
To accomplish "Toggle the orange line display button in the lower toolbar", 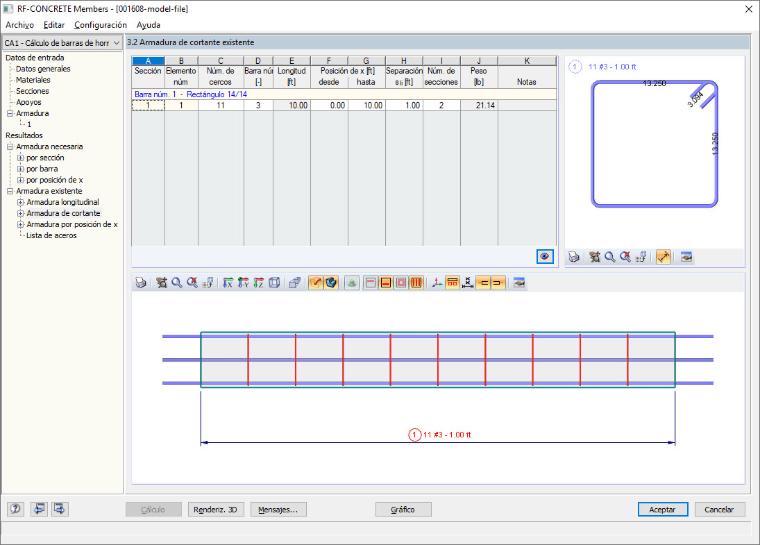I will coord(316,283).
